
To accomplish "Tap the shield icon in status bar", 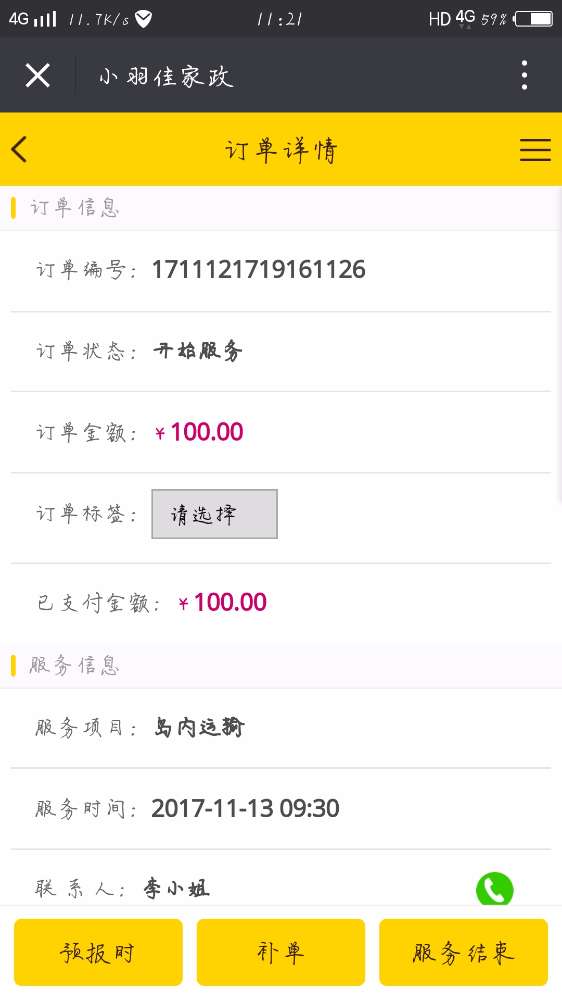I will tap(144, 19).
